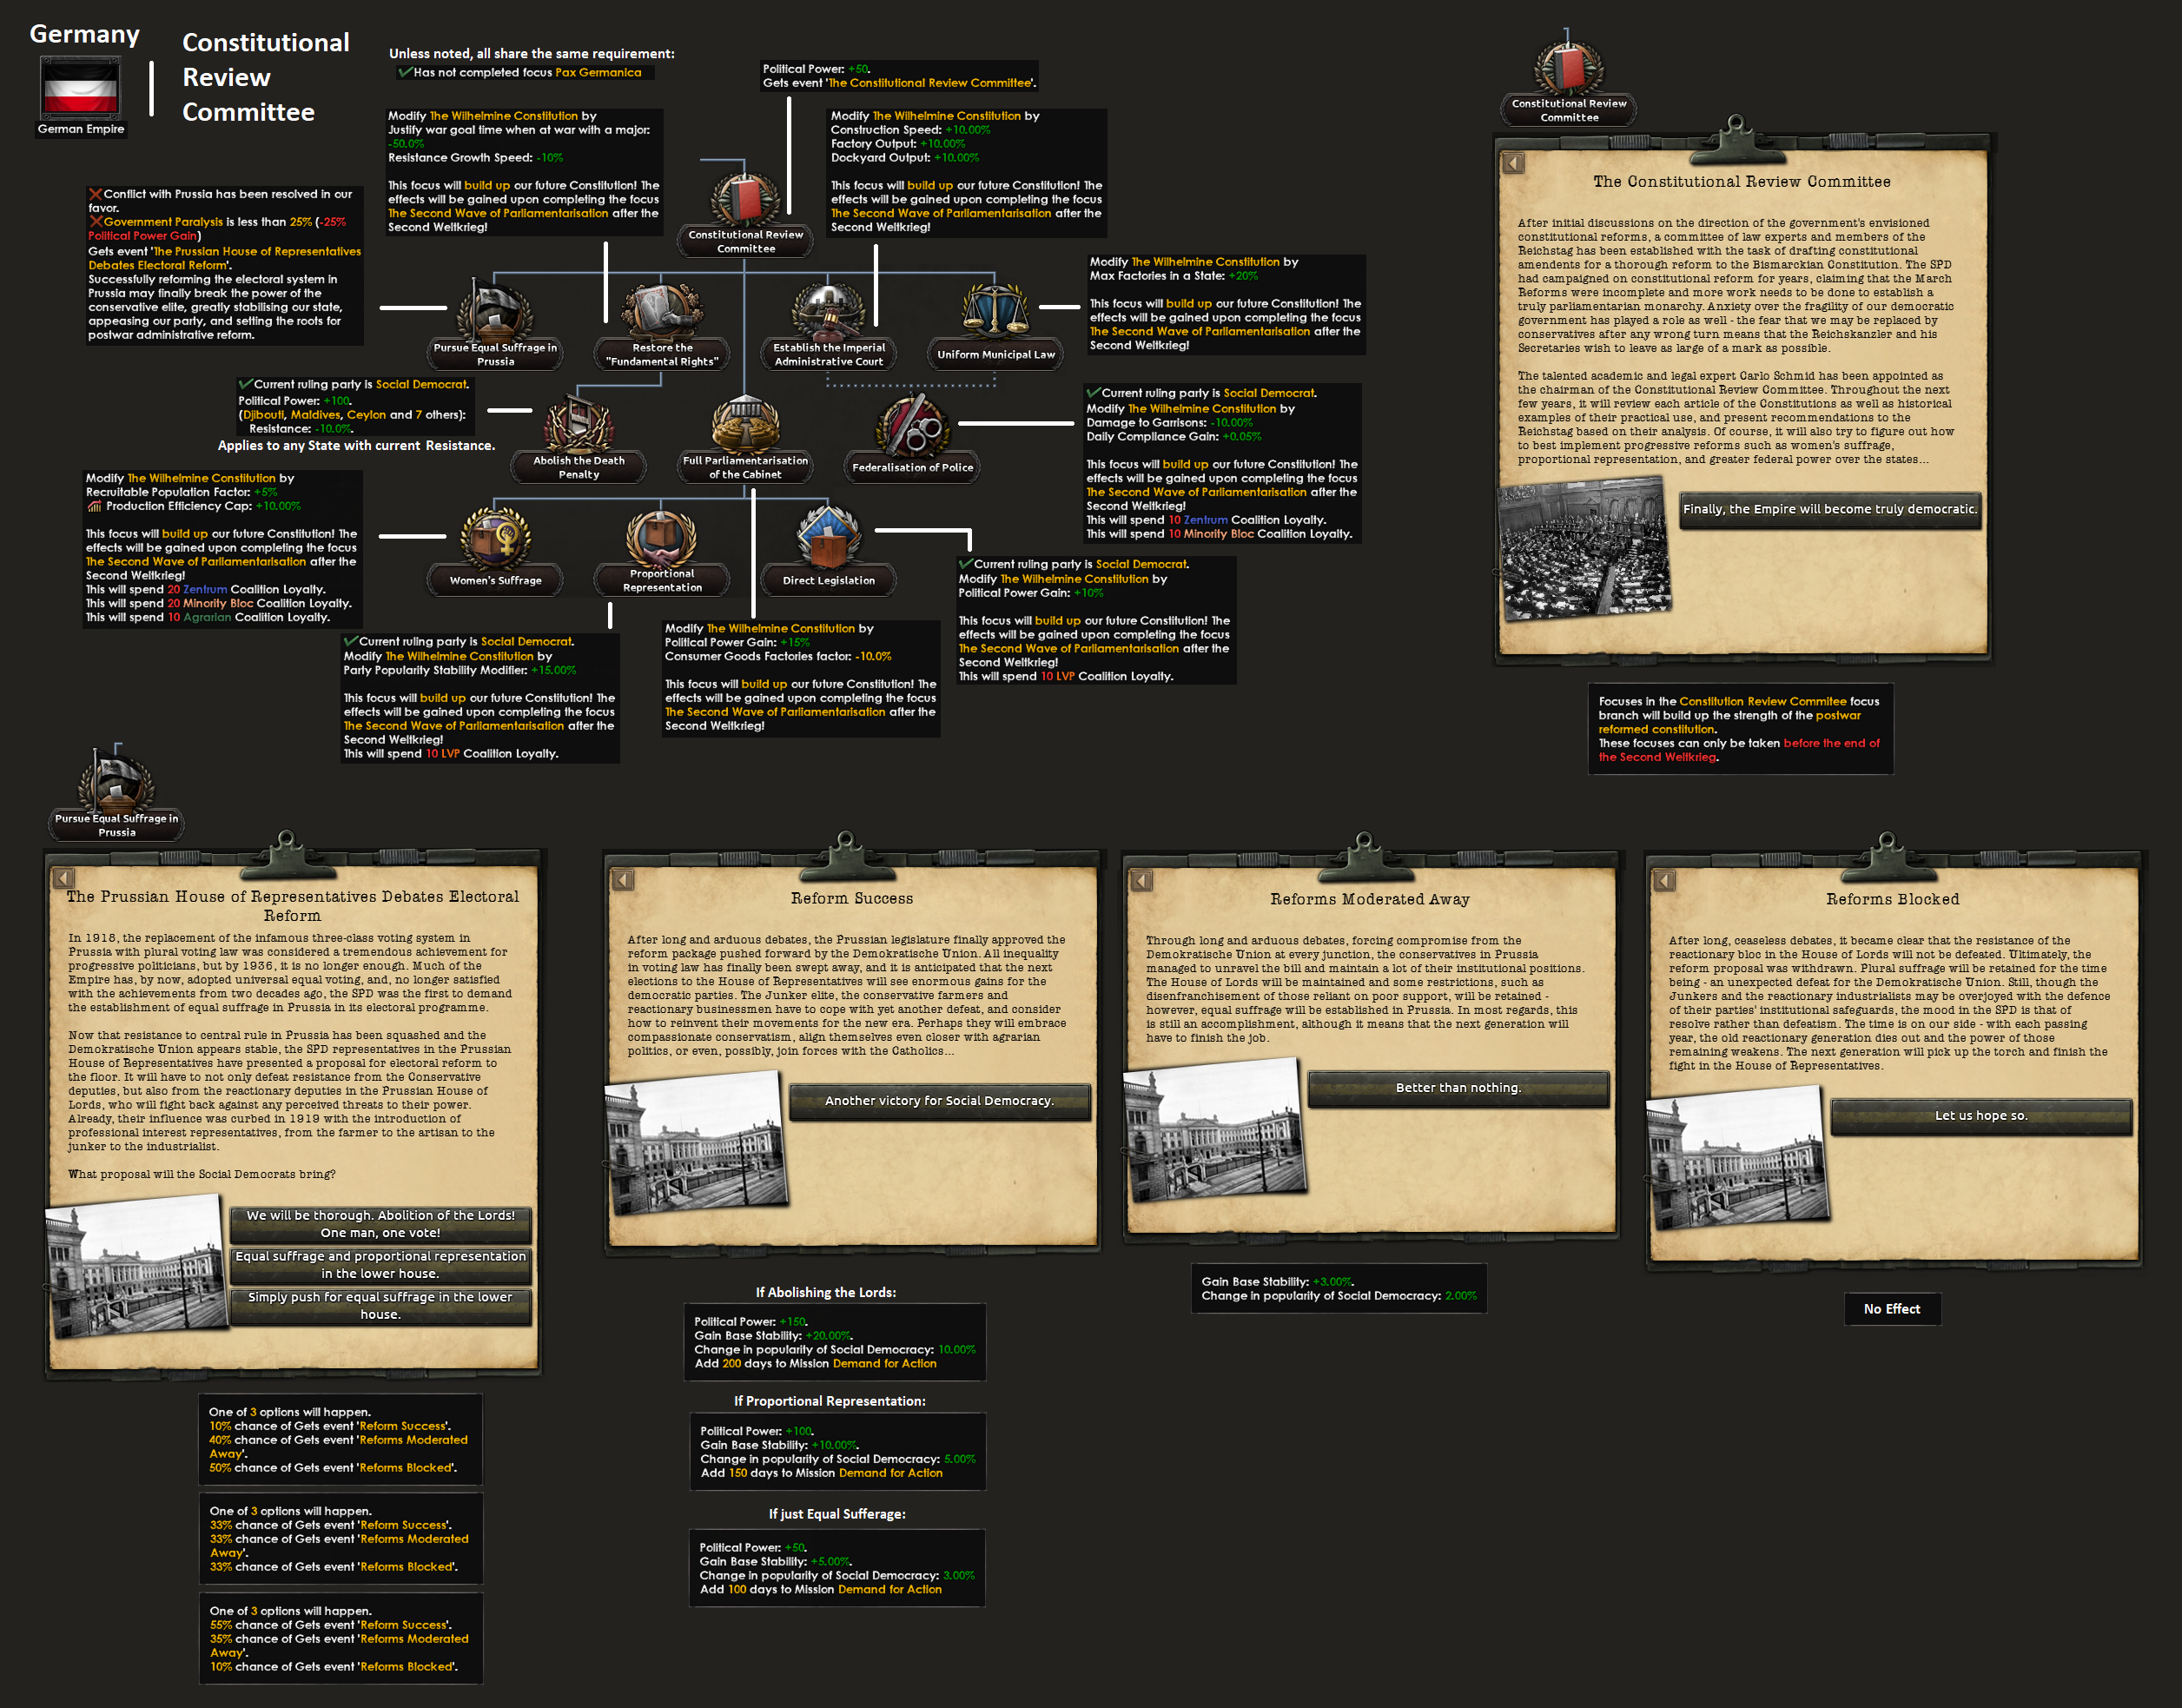Select the Direct Legislation focus icon
Screen dimensions: 2182x1708
tap(828, 539)
